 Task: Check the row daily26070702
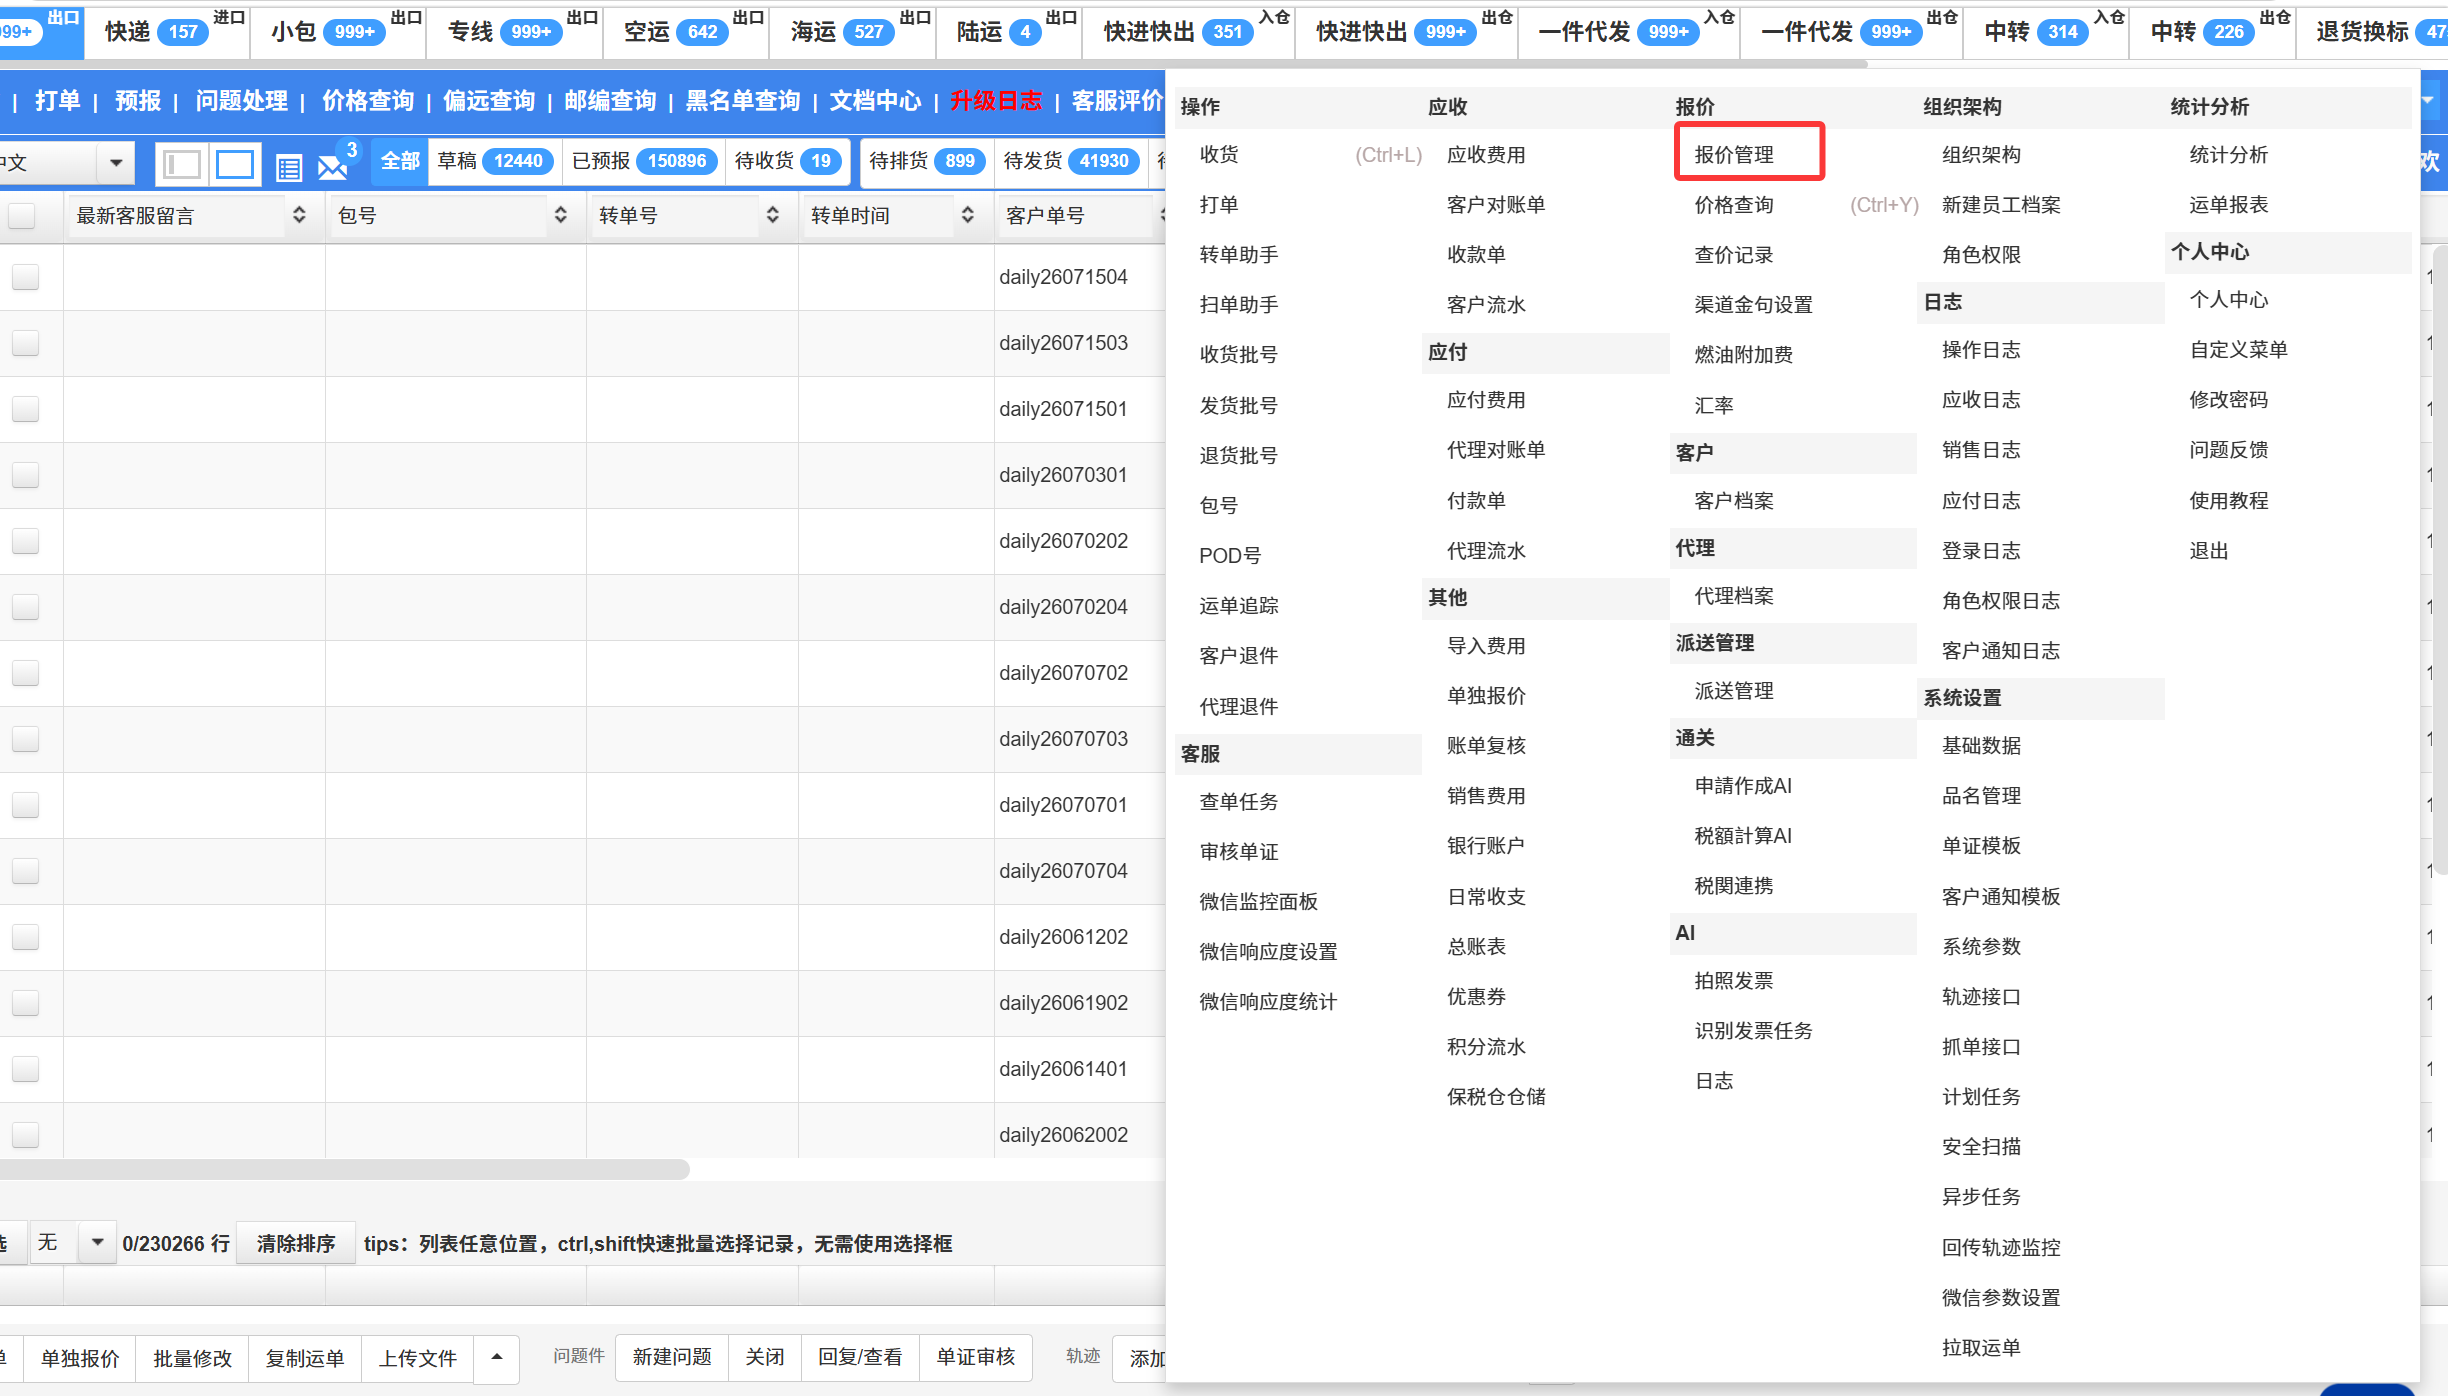tap(25, 673)
